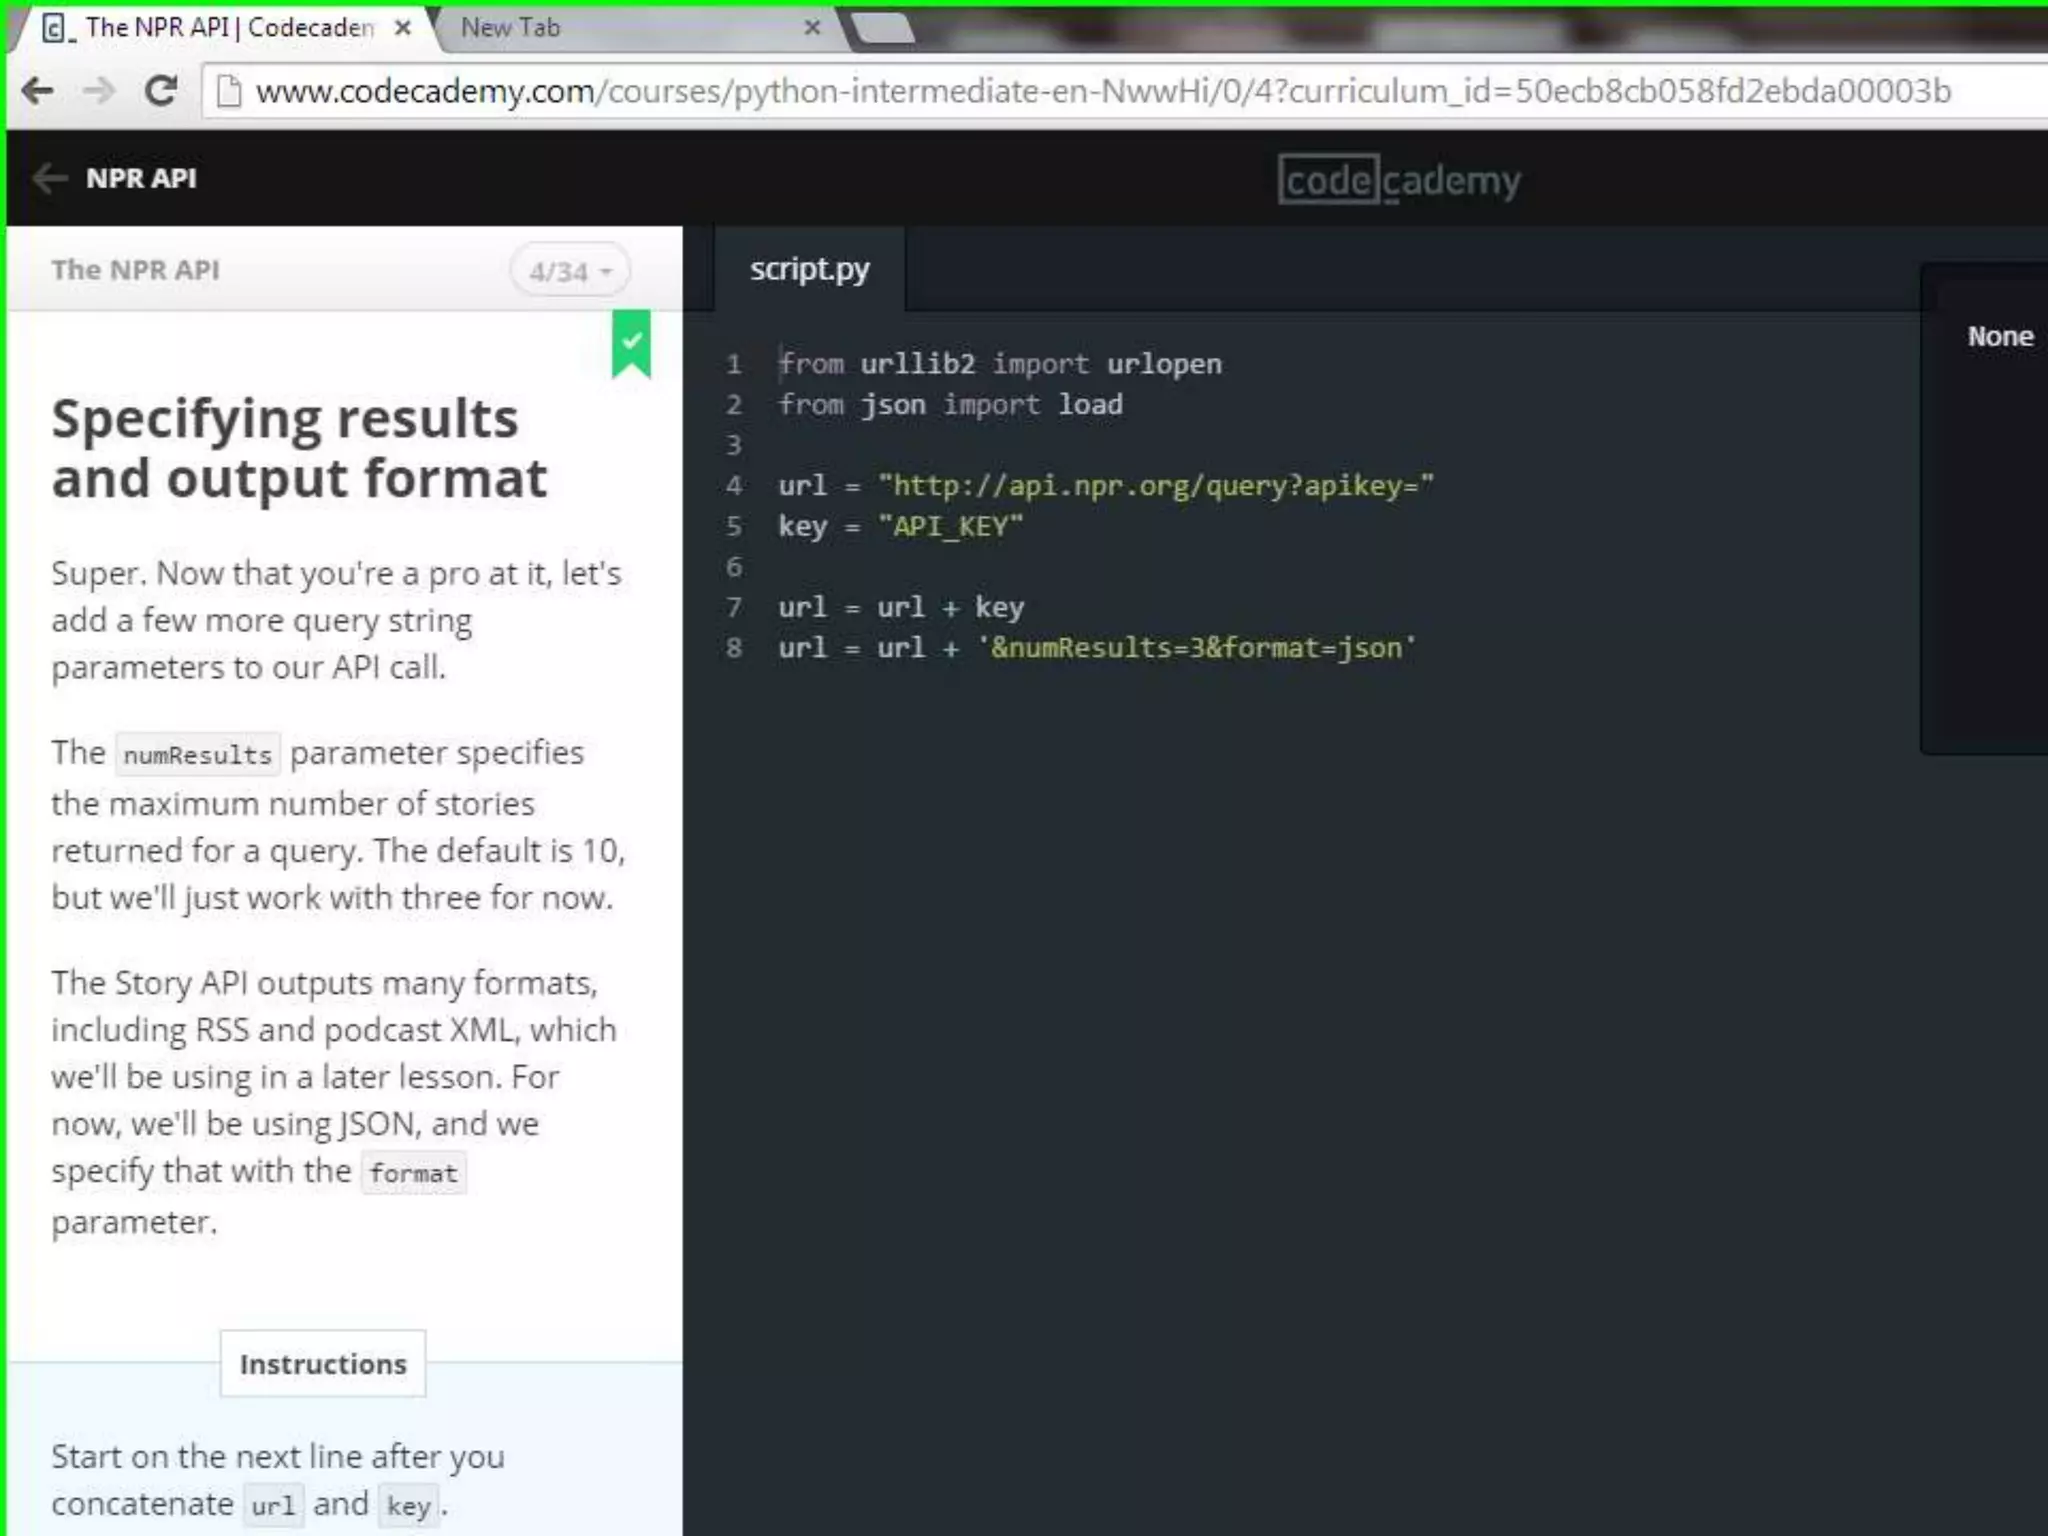This screenshot has height=1536, width=2048.
Task: Click the Codecademy logo
Action: pos(1399,180)
